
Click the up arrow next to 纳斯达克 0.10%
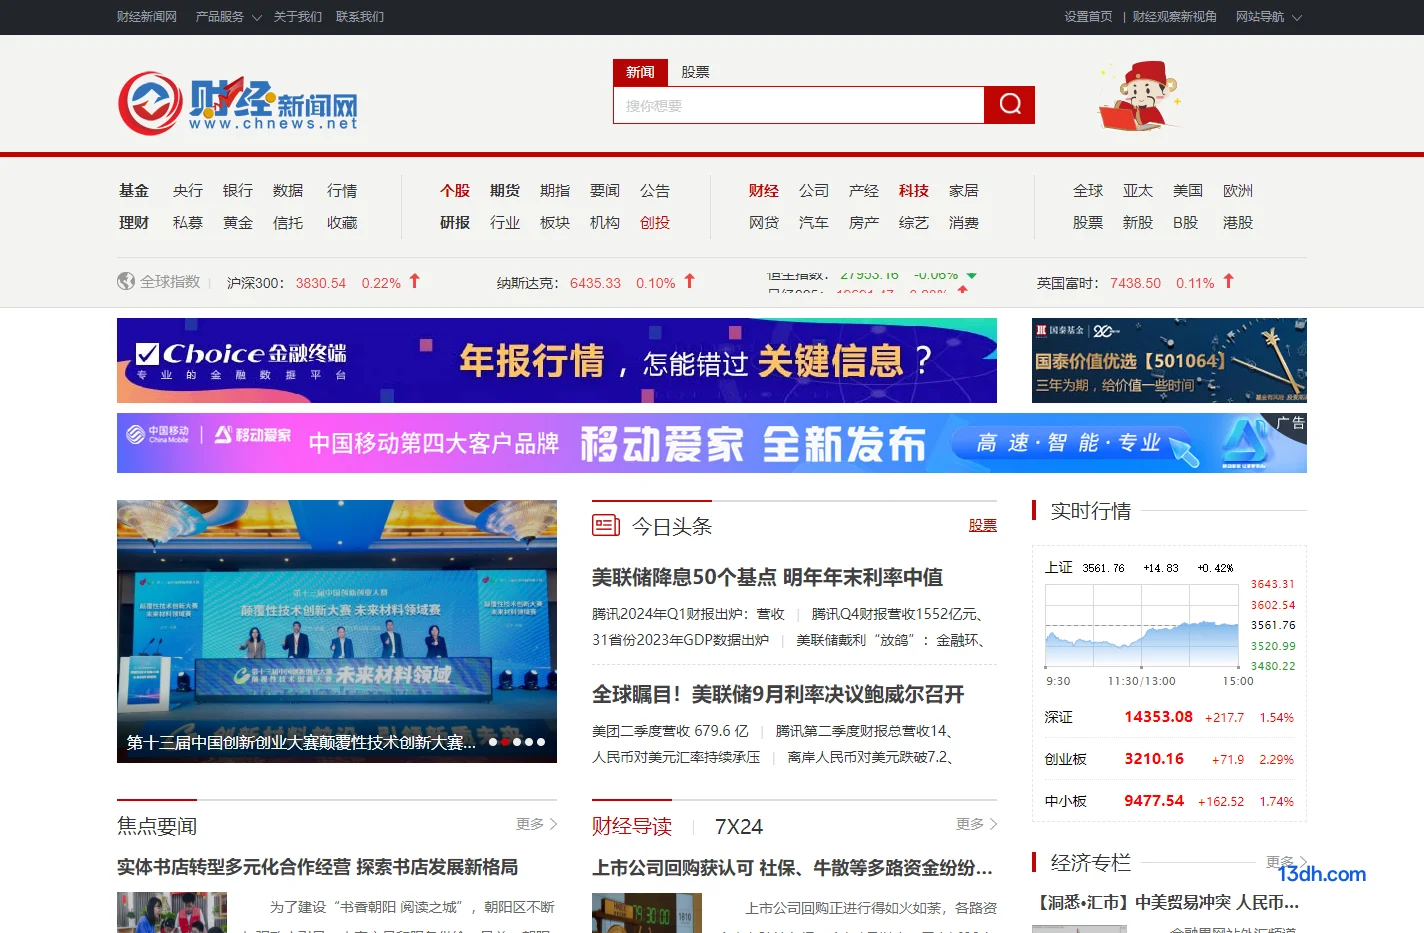click(x=689, y=281)
